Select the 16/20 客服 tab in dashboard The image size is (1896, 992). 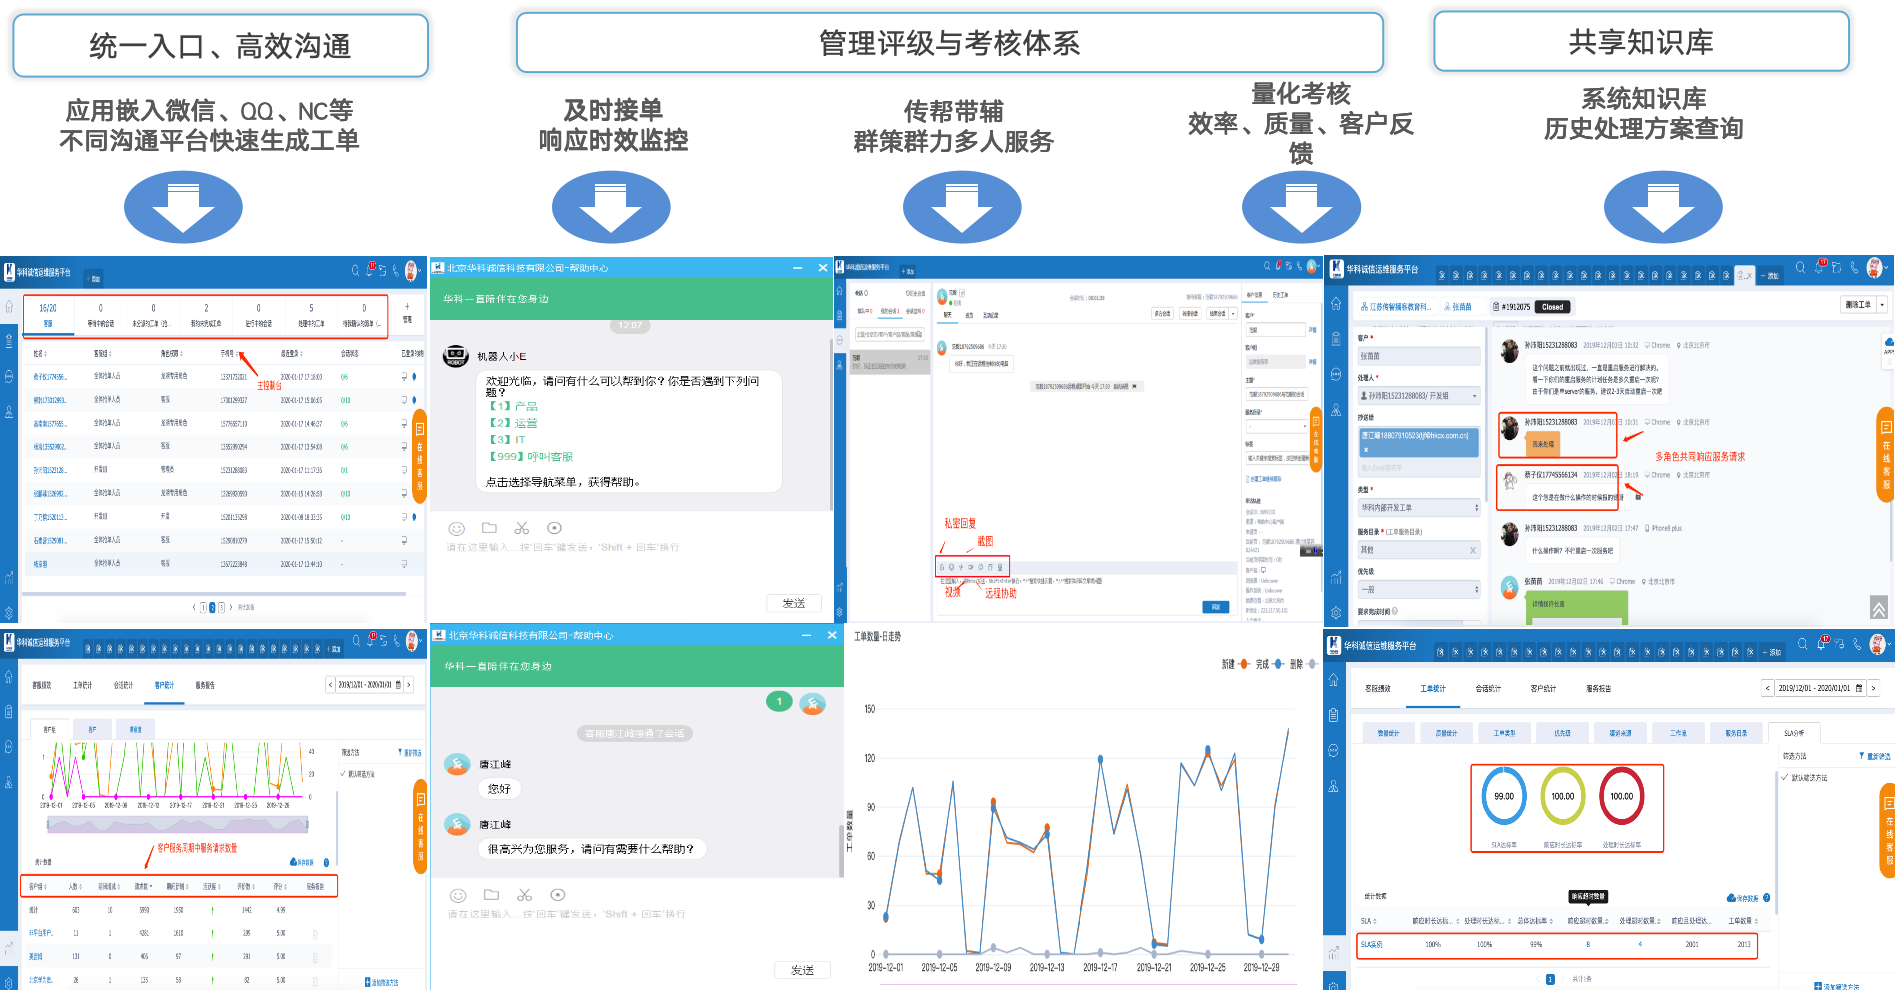[48, 314]
